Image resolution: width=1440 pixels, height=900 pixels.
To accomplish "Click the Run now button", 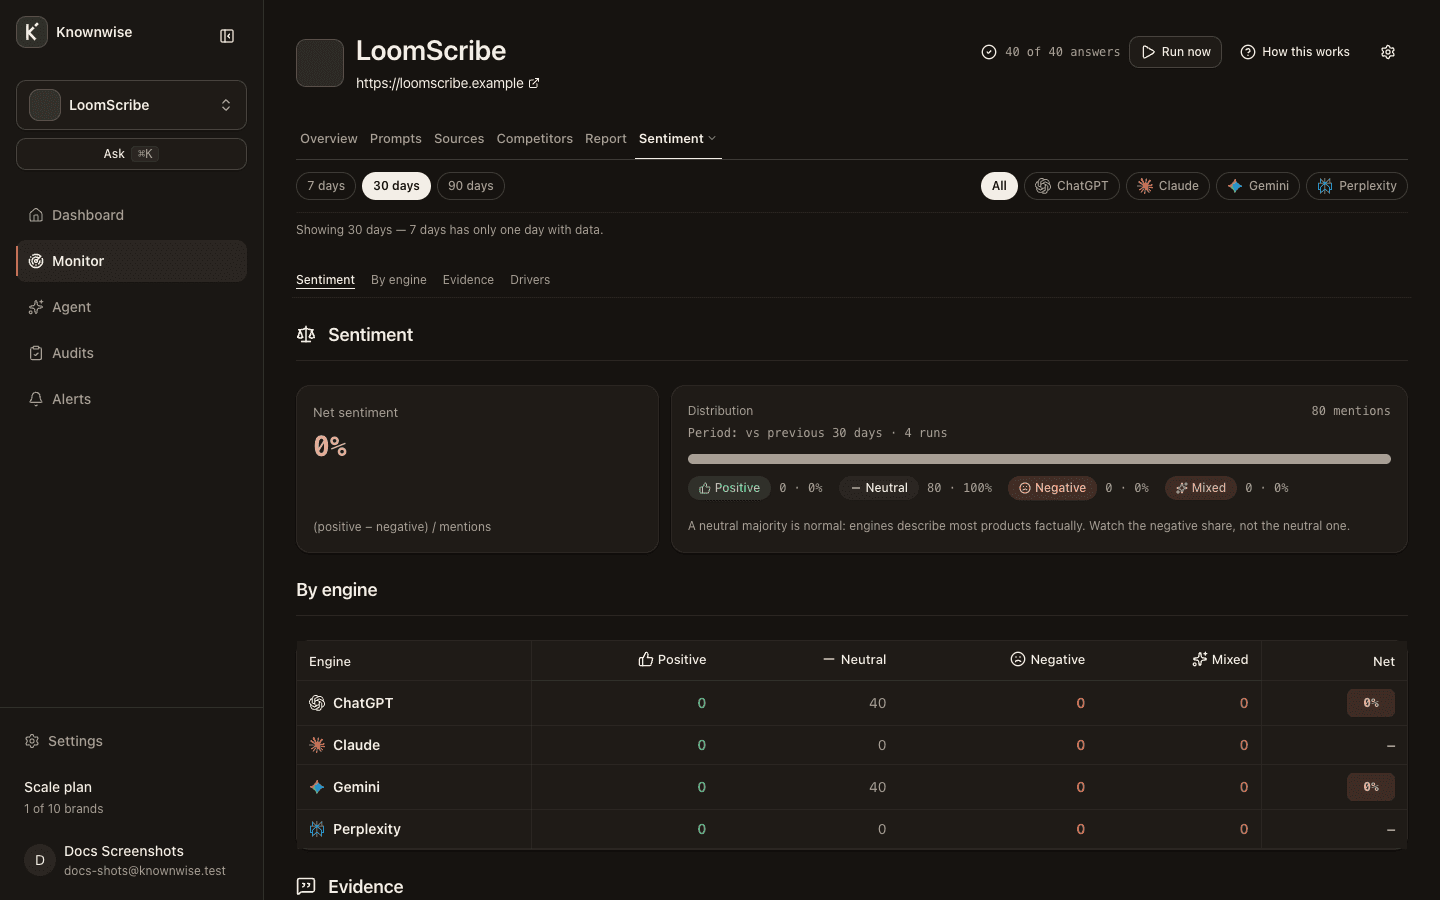I will [x=1175, y=52].
